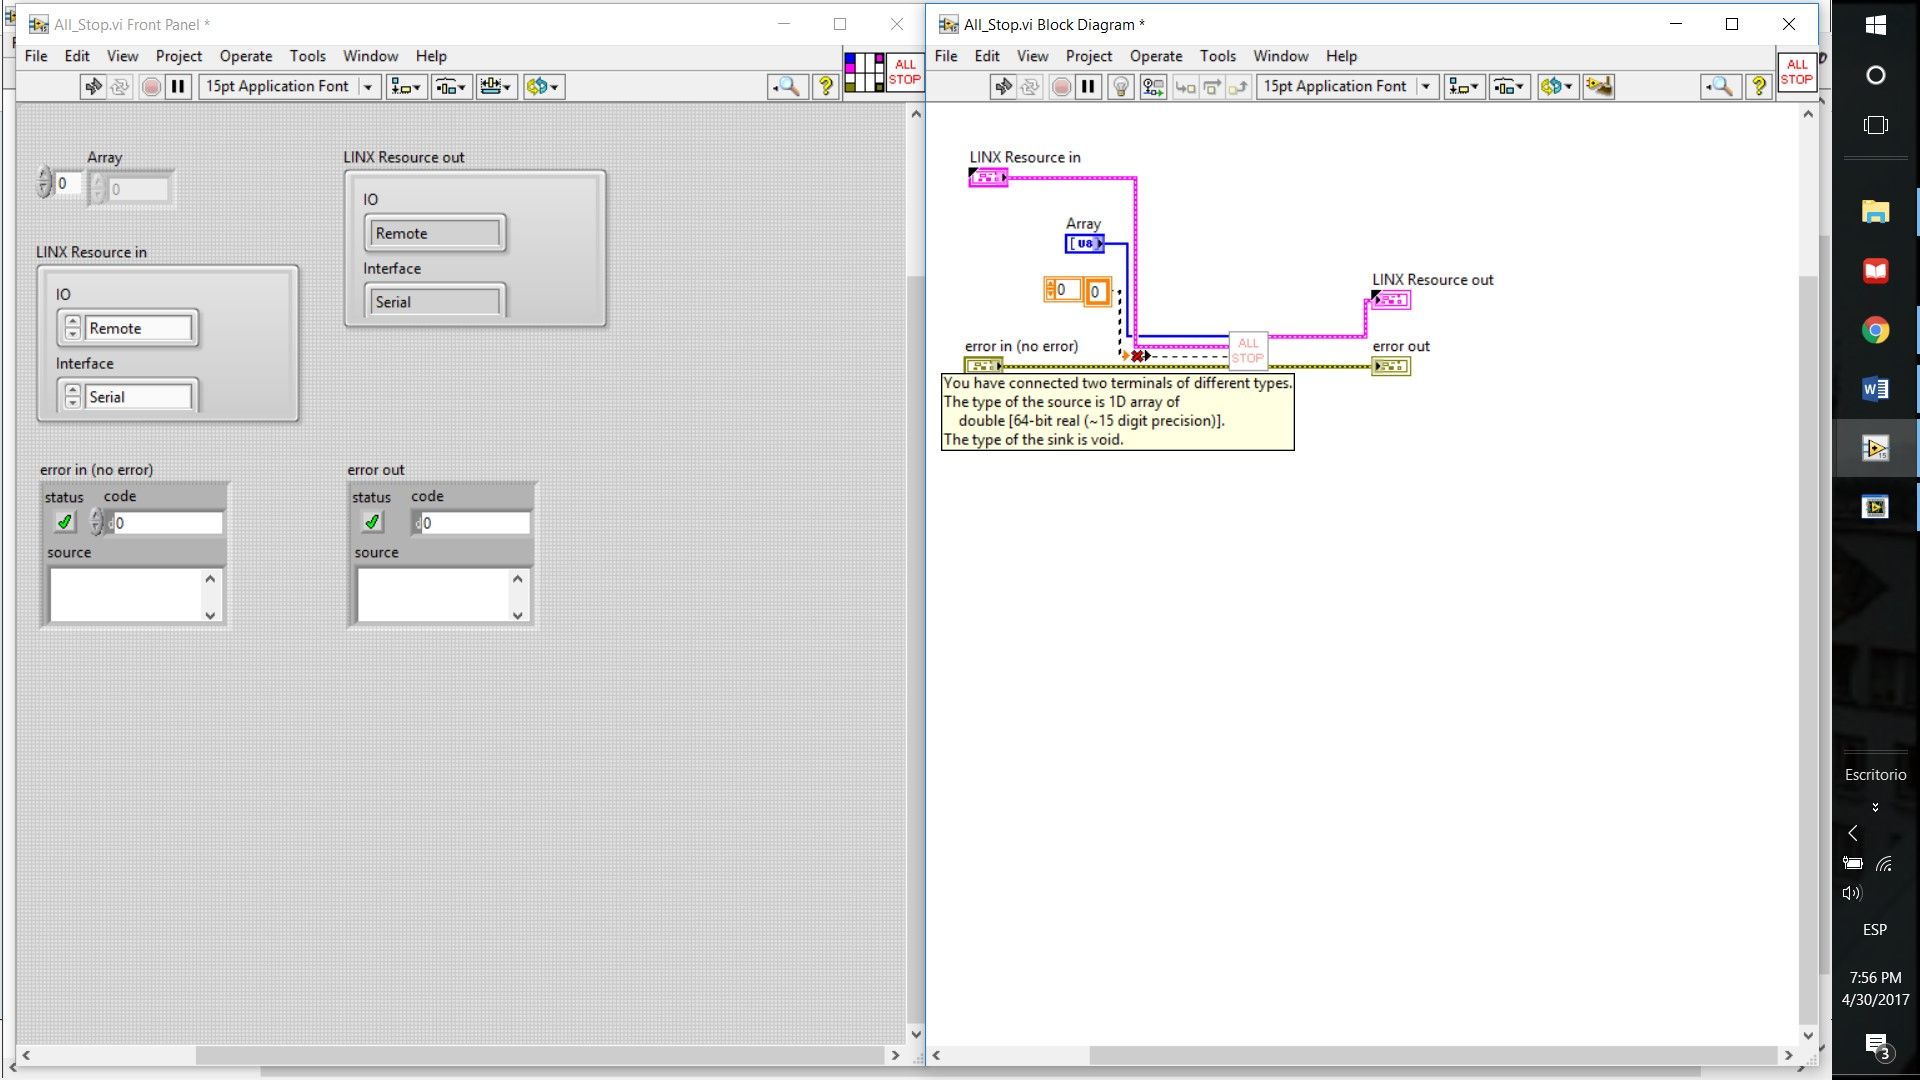
Task: Increment the Array index with the stepper arrows
Action: point(45,178)
